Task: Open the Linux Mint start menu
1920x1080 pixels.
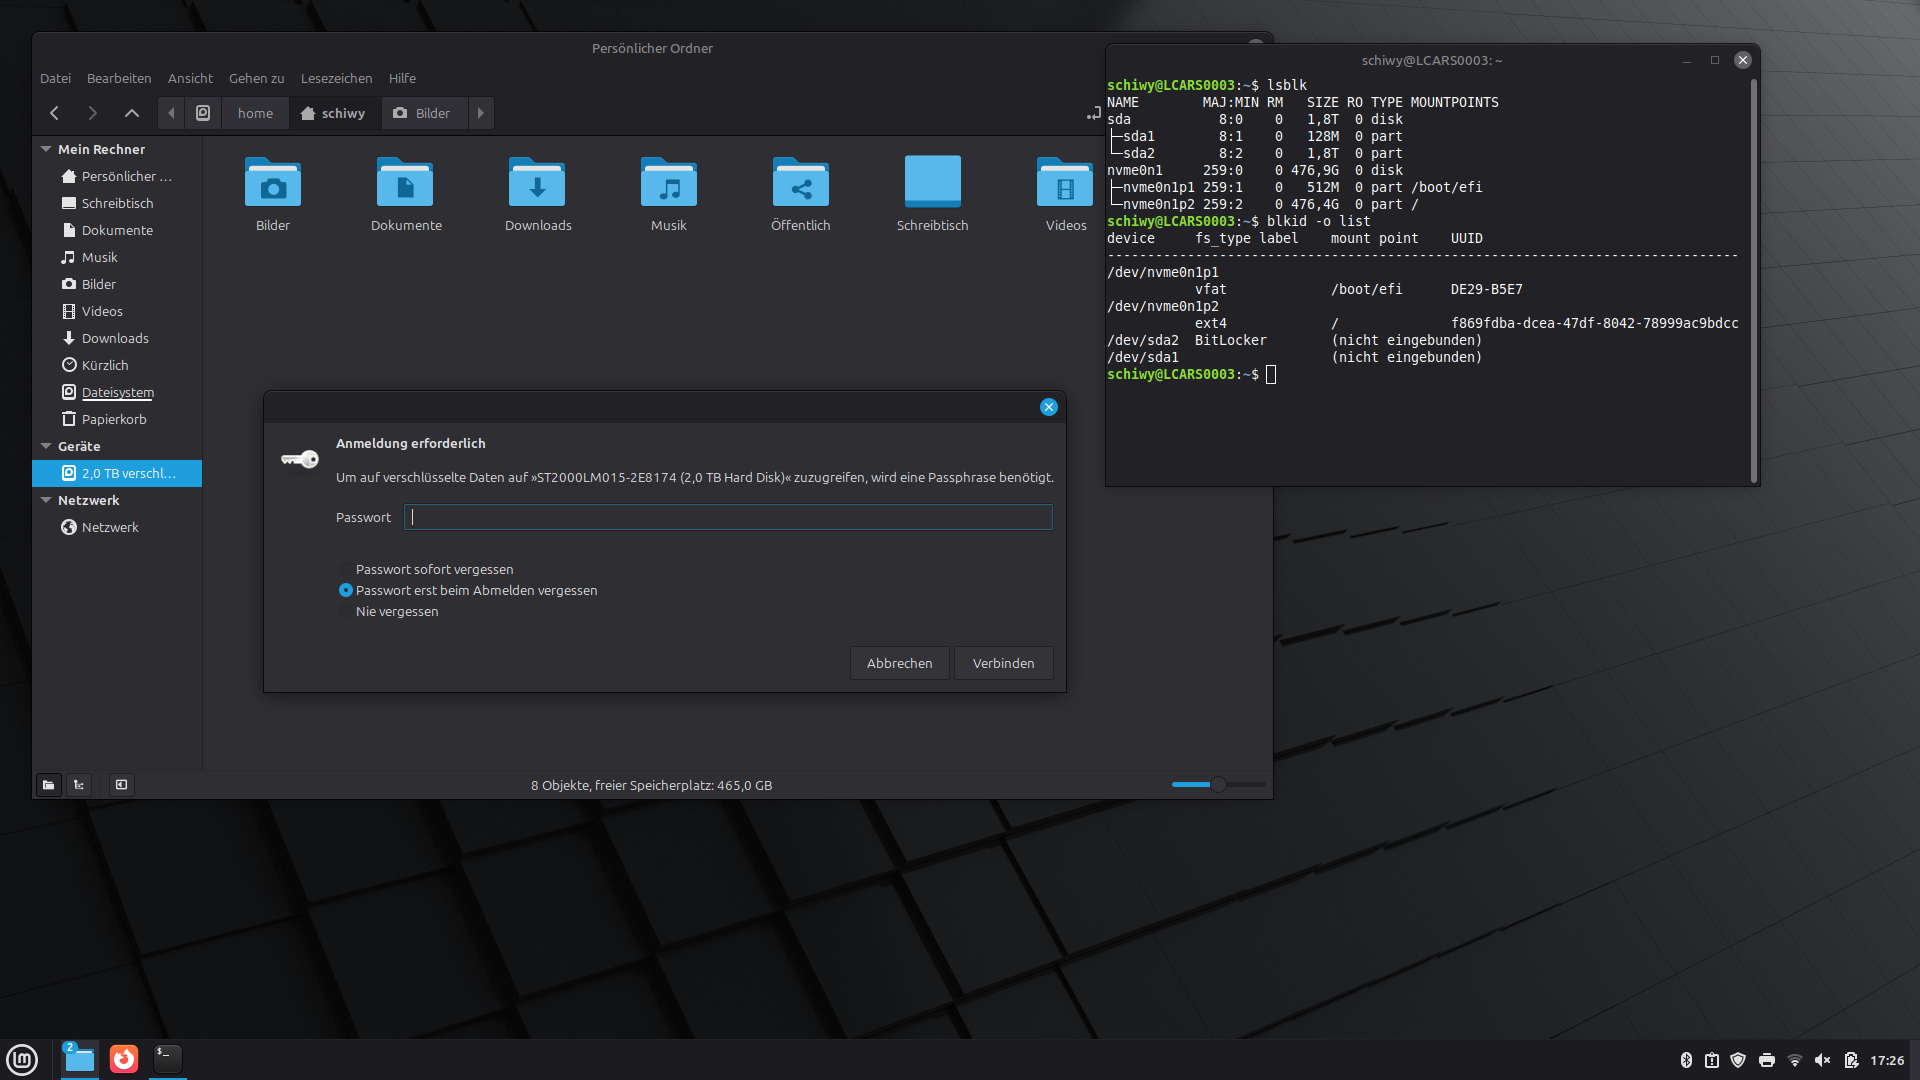Action: (22, 1059)
